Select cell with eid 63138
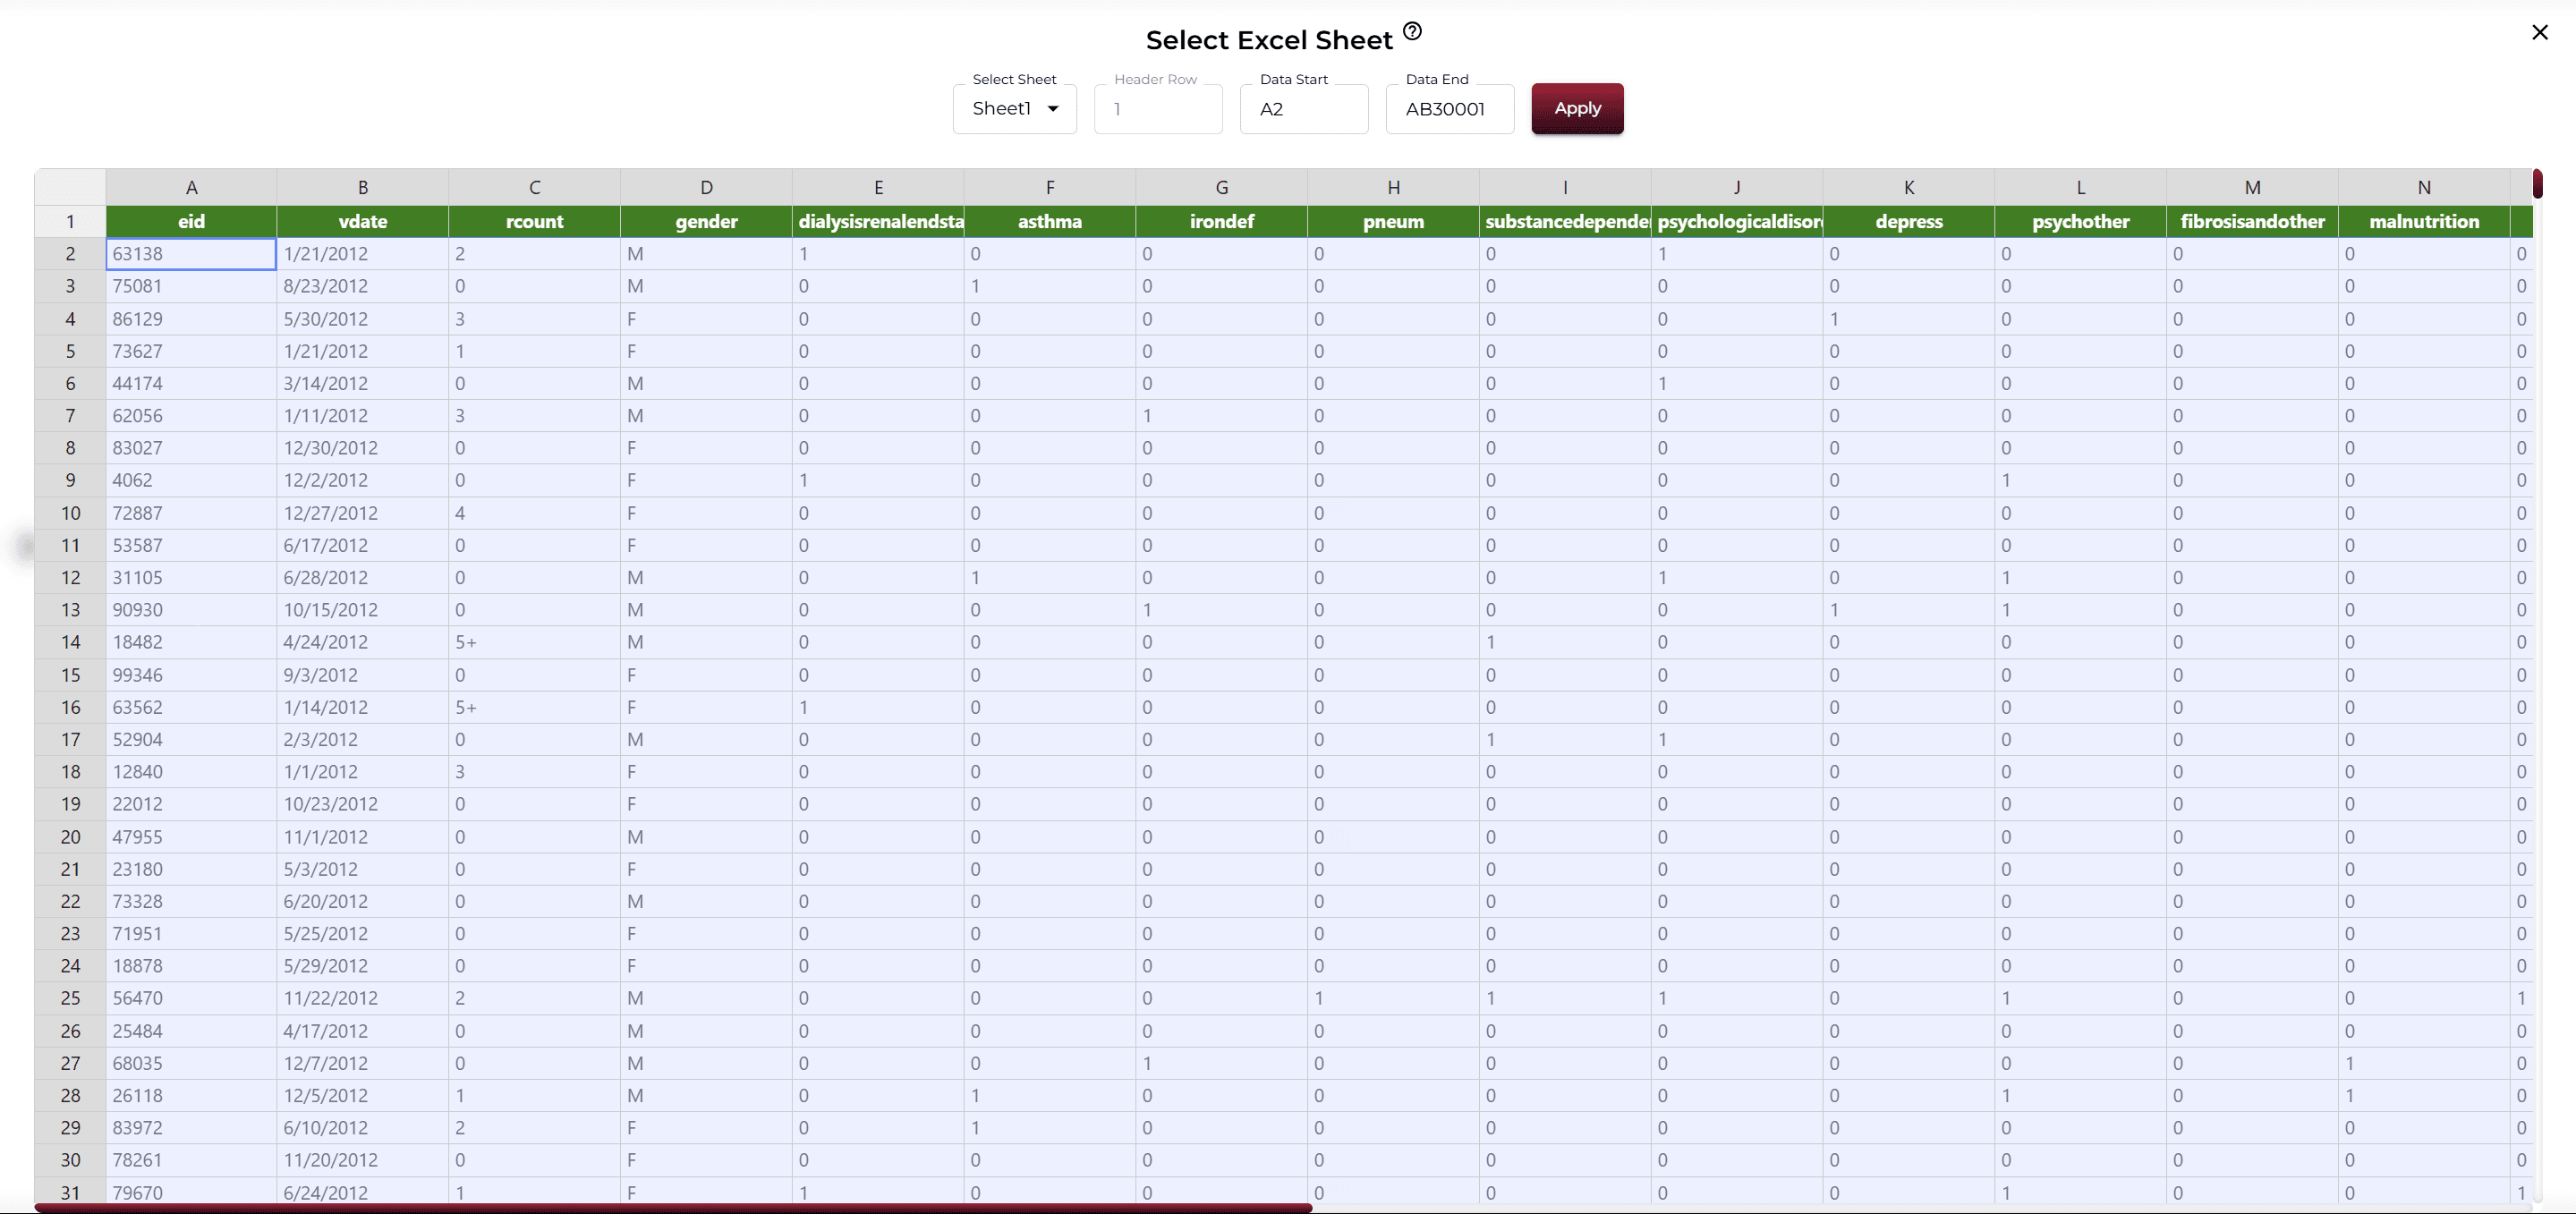Image resolution: width=2576 pixels, height=1214 pixels. 191,254
